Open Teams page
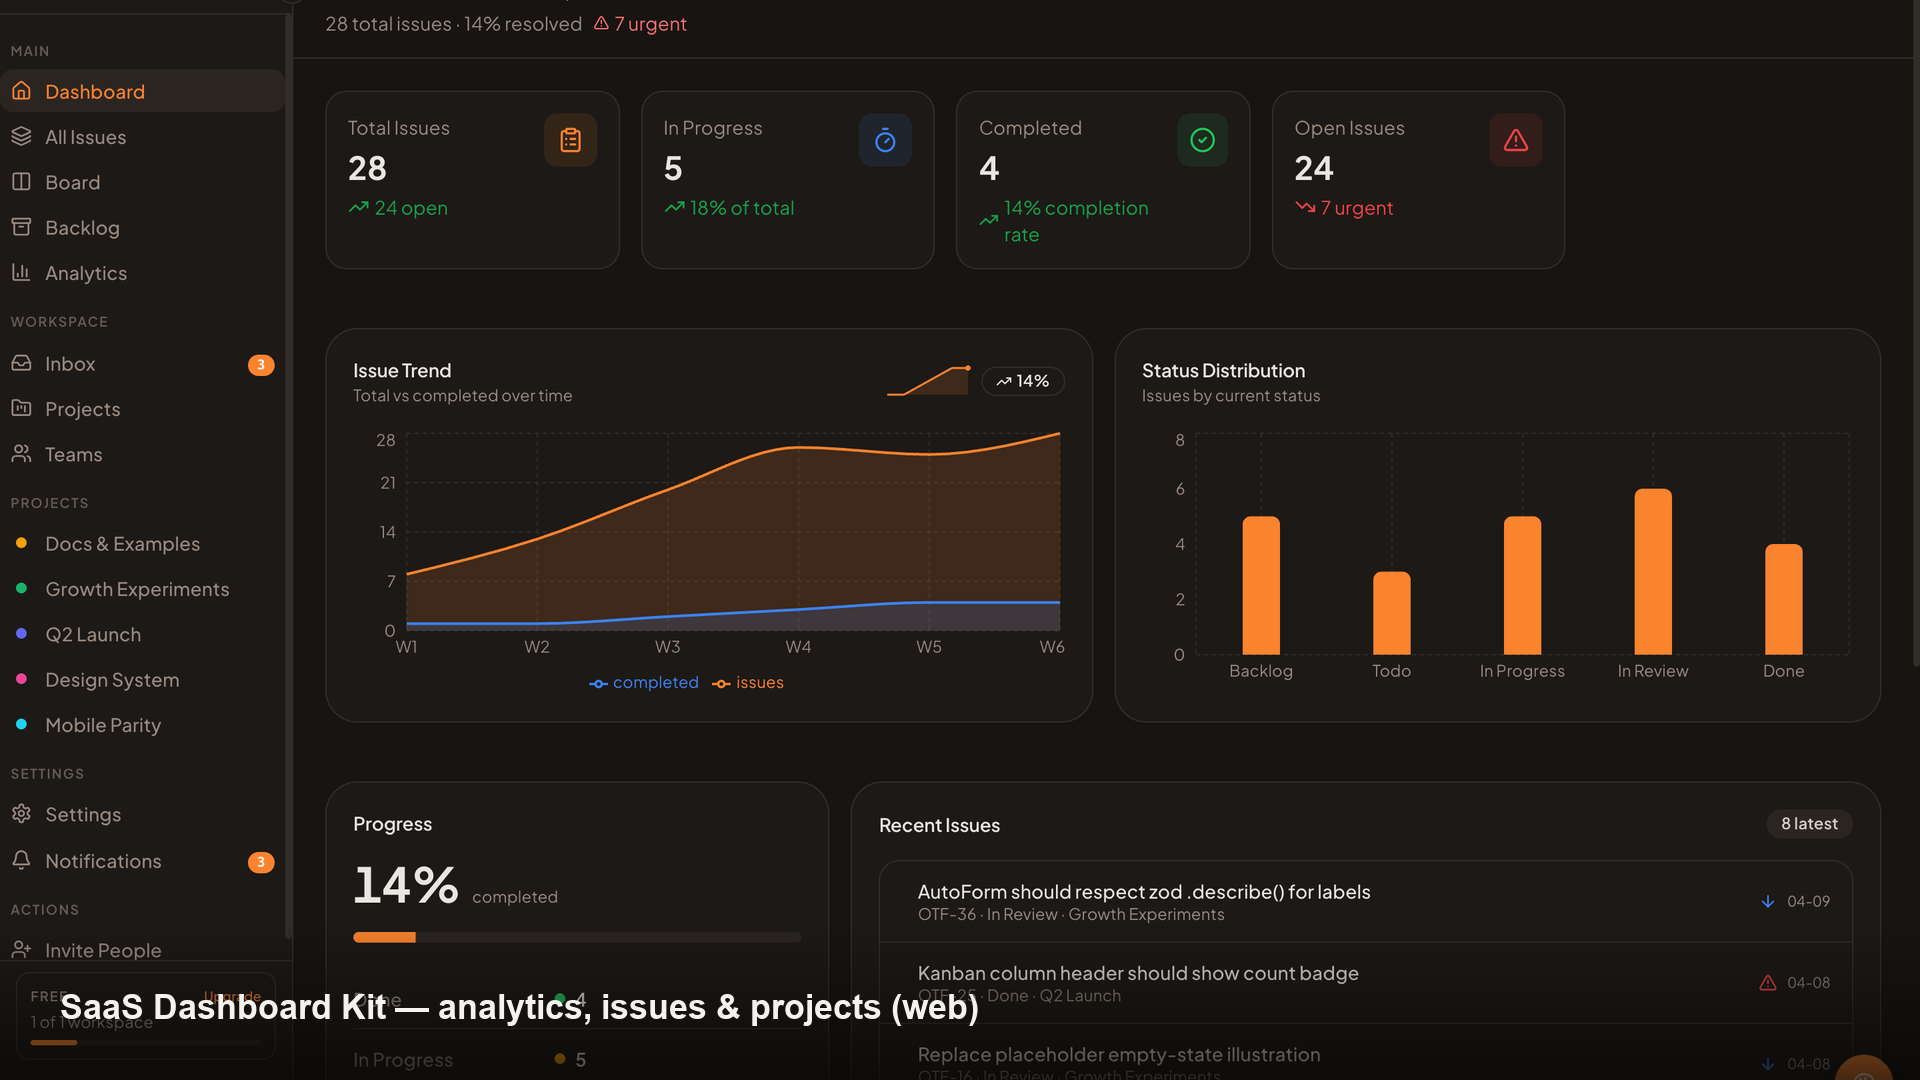Image resolution: width=1920 pixels, height=1080 pixels. [x=144, y=454]
